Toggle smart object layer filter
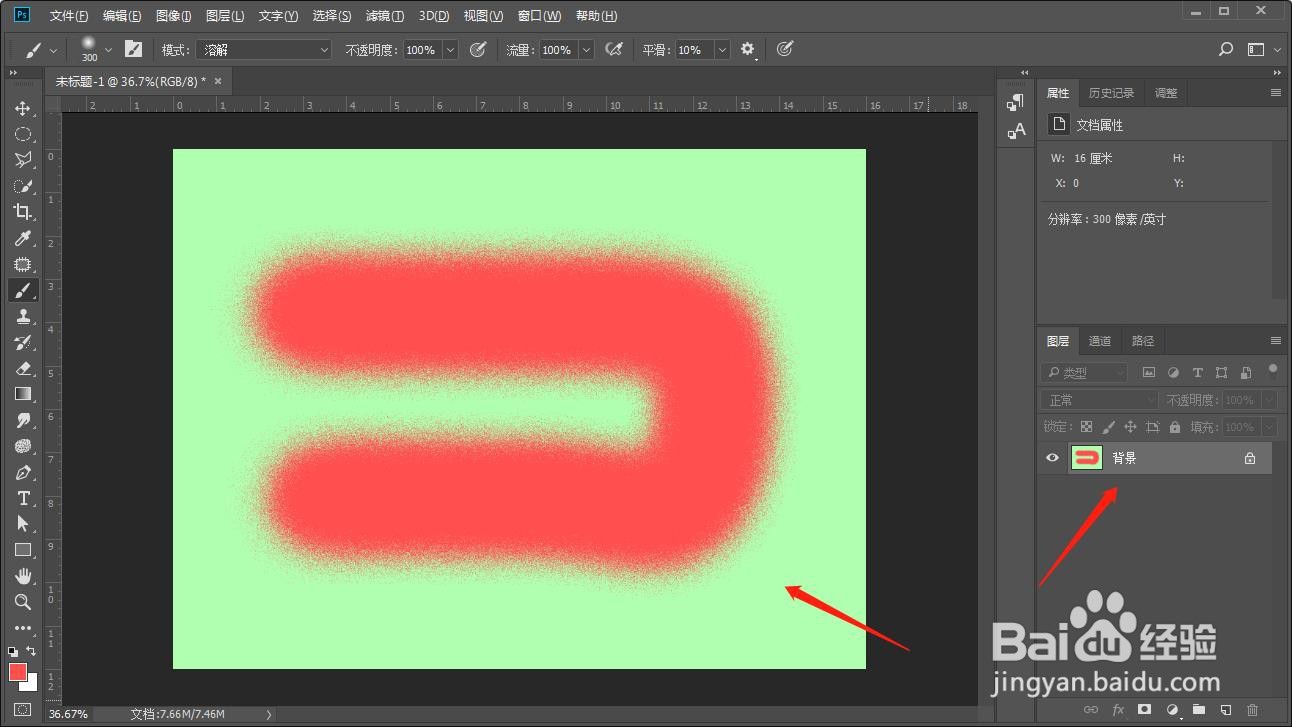Screen dimensions: 1292x727 (x=1245, y=372)
